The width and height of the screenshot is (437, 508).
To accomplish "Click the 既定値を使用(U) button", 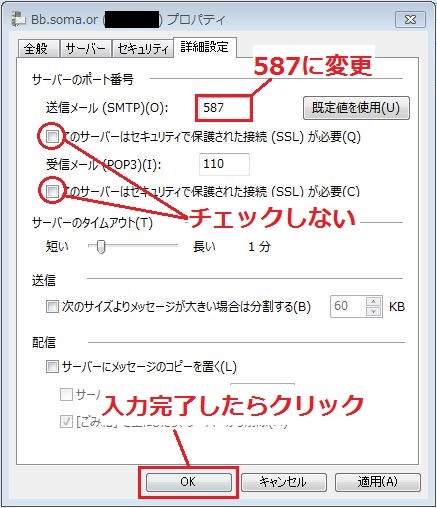I will click(356, 108).
